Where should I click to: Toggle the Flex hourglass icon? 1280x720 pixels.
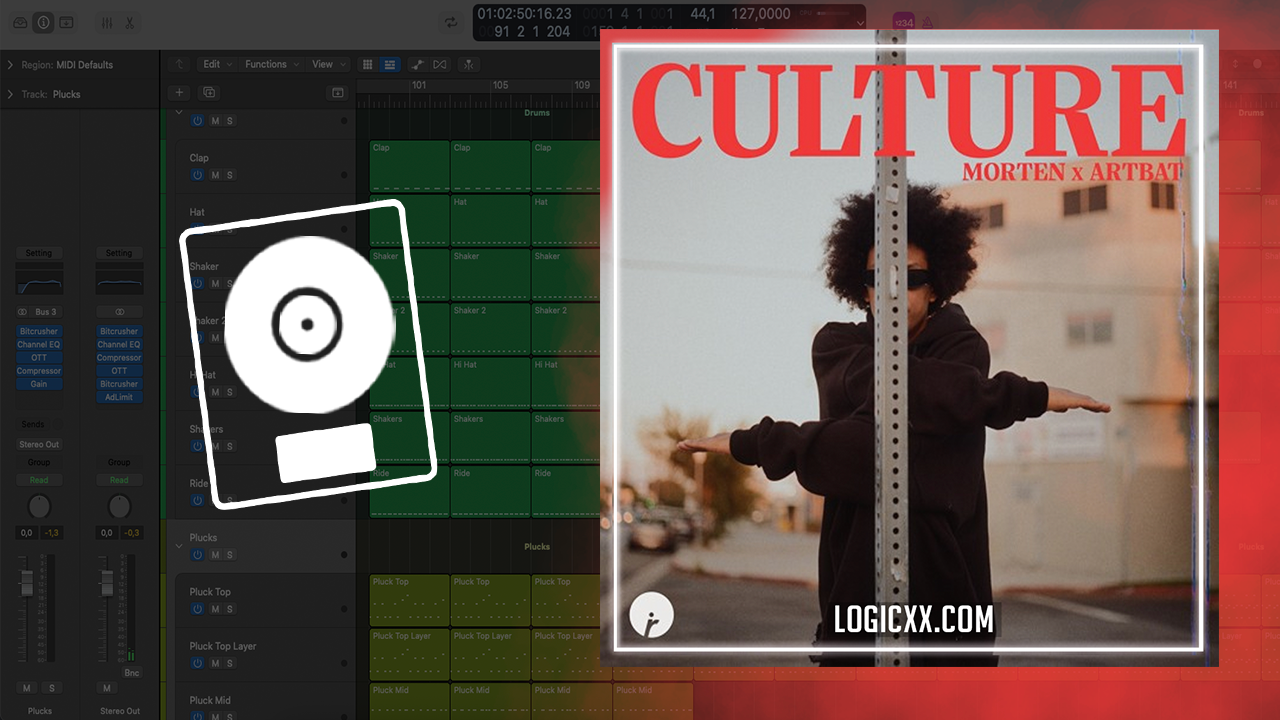click(x=440, y=64)
